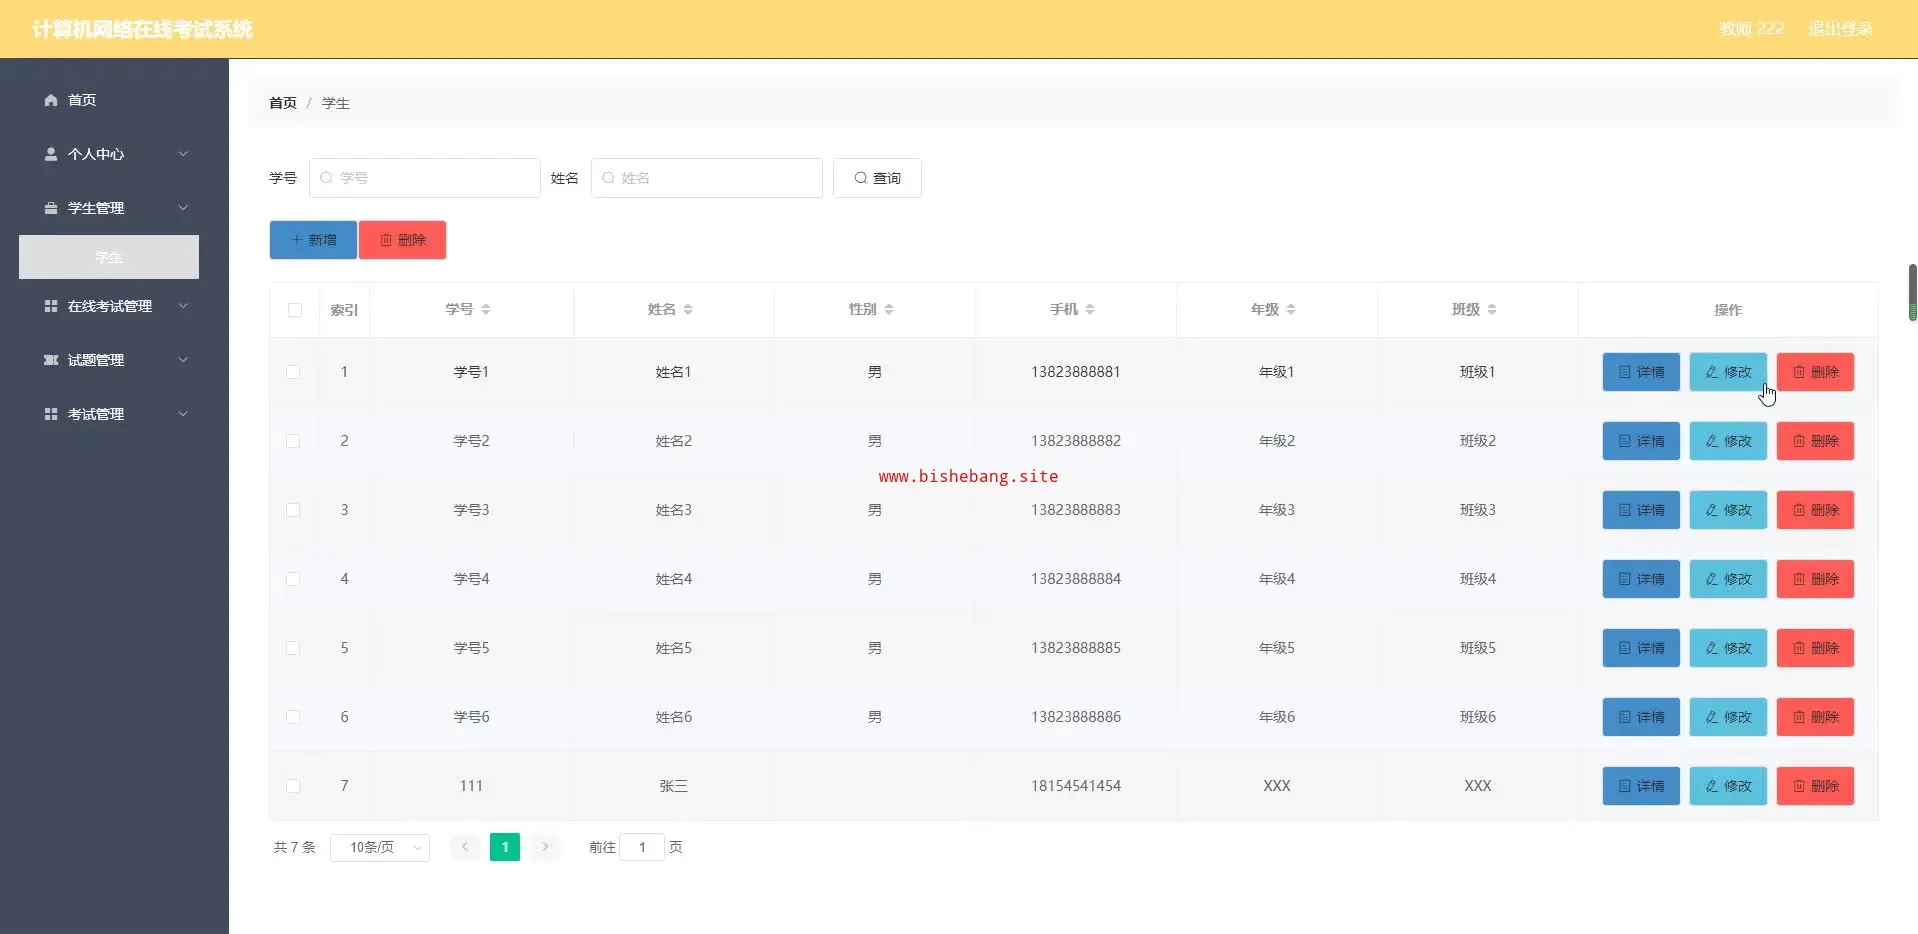
Task: Click the 考试管理 grid icon
Action: (x=51, y=414)
